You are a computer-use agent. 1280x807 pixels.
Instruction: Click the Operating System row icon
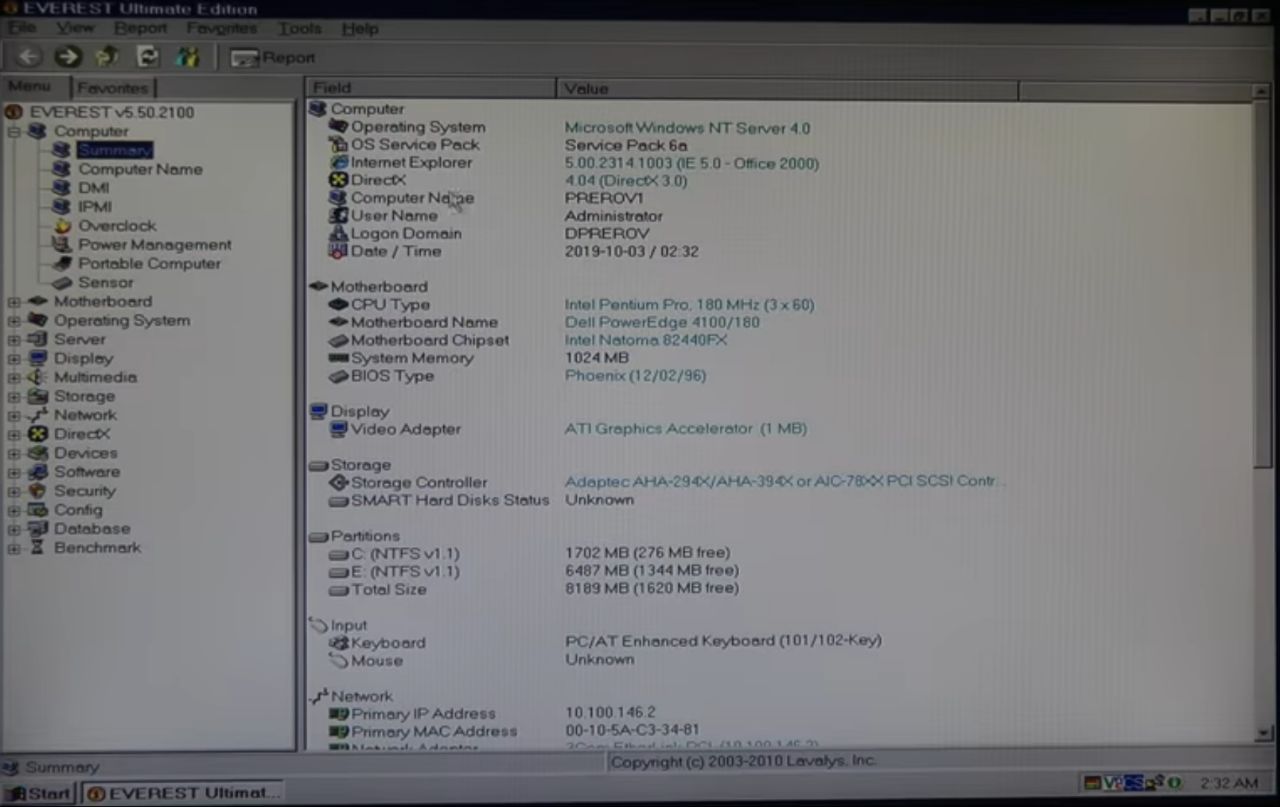click(x=338, y=127)
